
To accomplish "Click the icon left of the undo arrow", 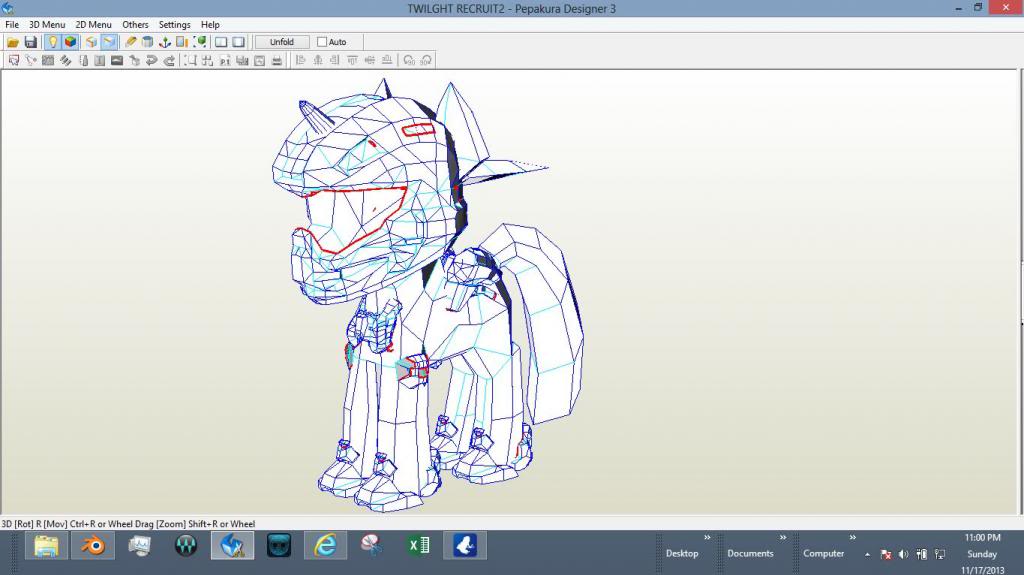I will (x=135, y=60).
